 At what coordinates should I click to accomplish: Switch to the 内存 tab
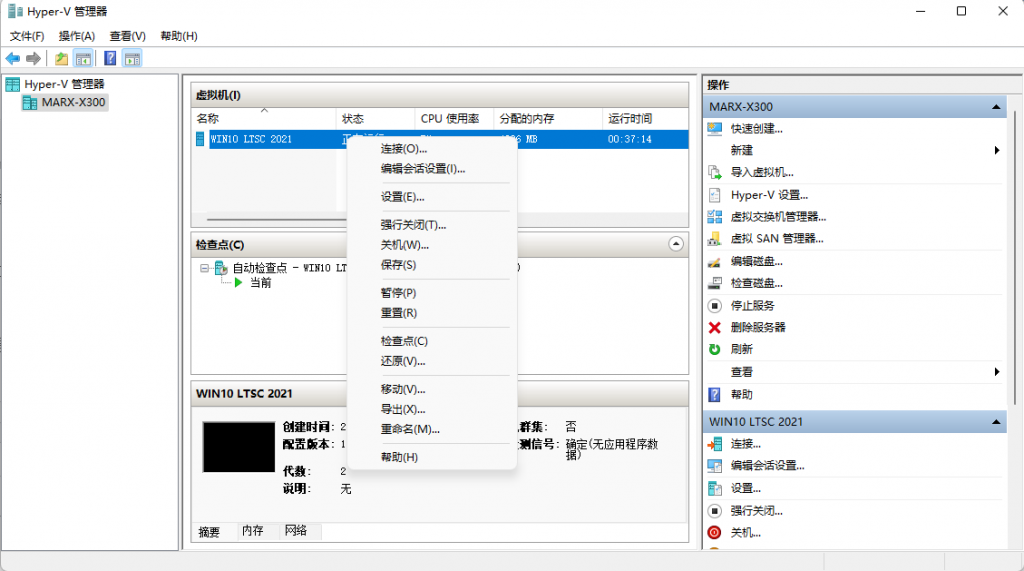252,531
